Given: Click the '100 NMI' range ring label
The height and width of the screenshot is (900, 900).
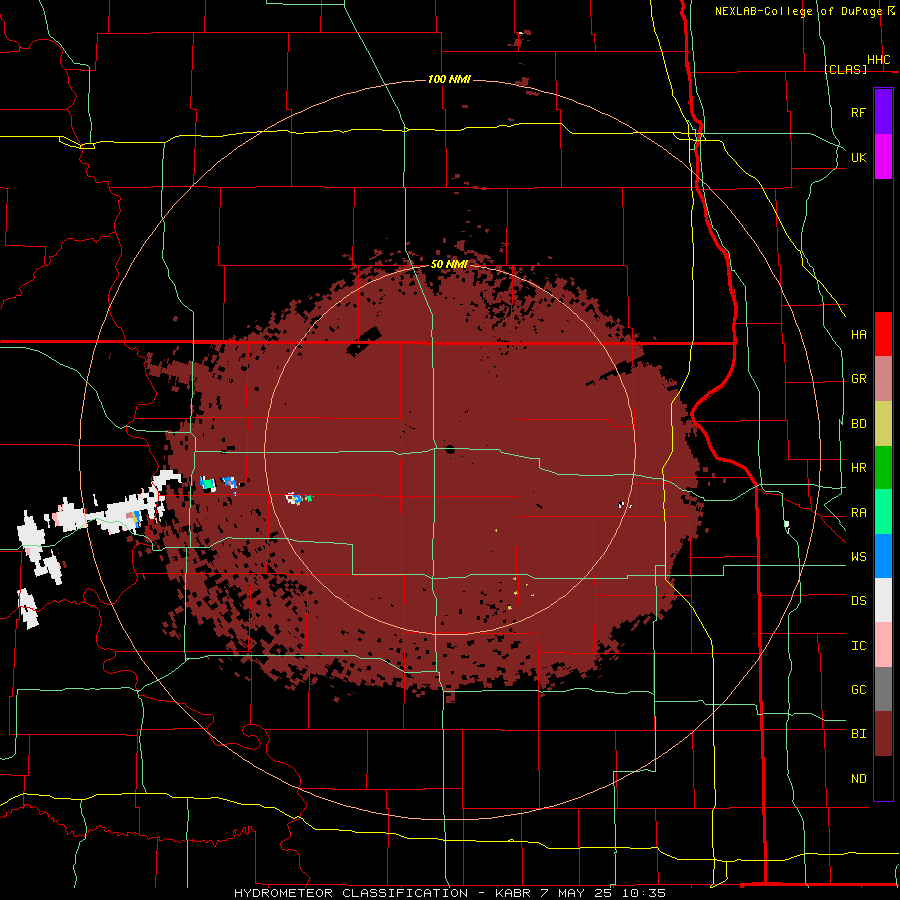Looking at the screenshot, I should (449, 79).
